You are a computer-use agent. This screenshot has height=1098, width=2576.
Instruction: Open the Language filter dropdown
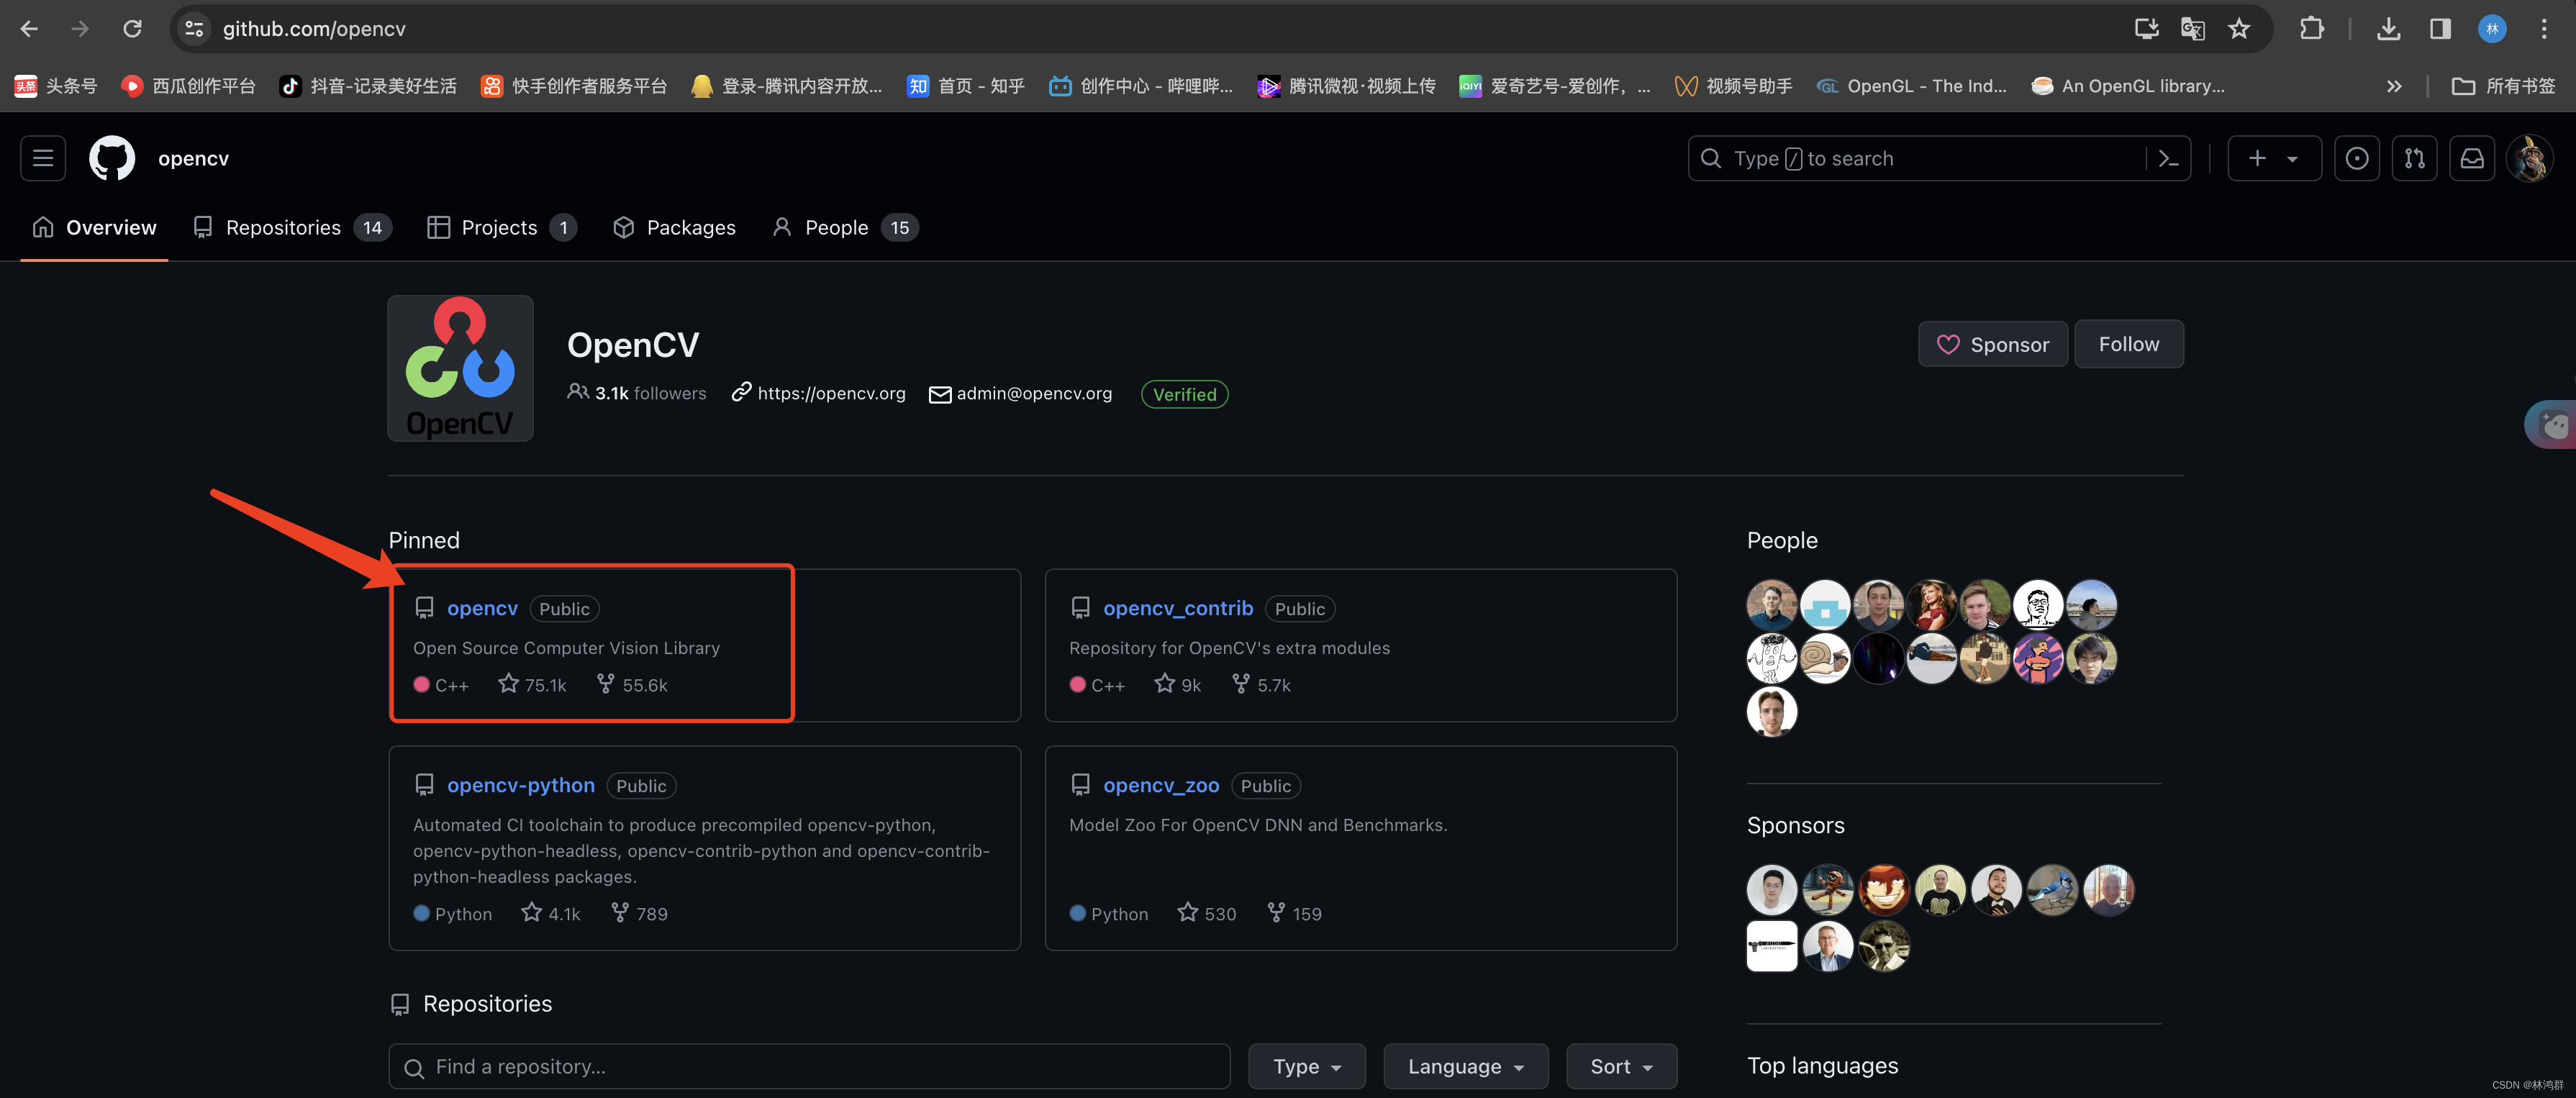1465,1066
